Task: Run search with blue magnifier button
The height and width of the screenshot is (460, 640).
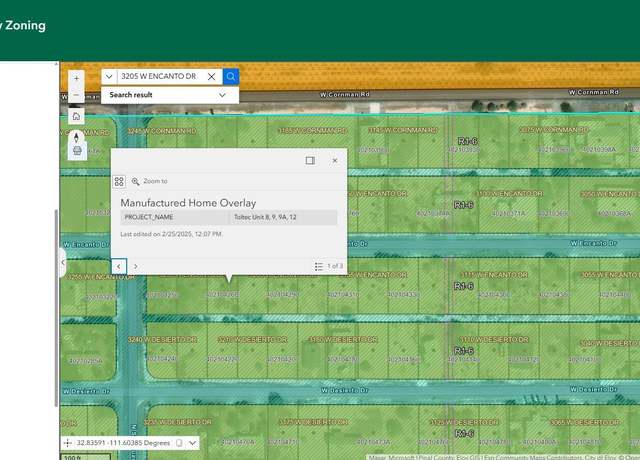Action: [x=231, y=76]
